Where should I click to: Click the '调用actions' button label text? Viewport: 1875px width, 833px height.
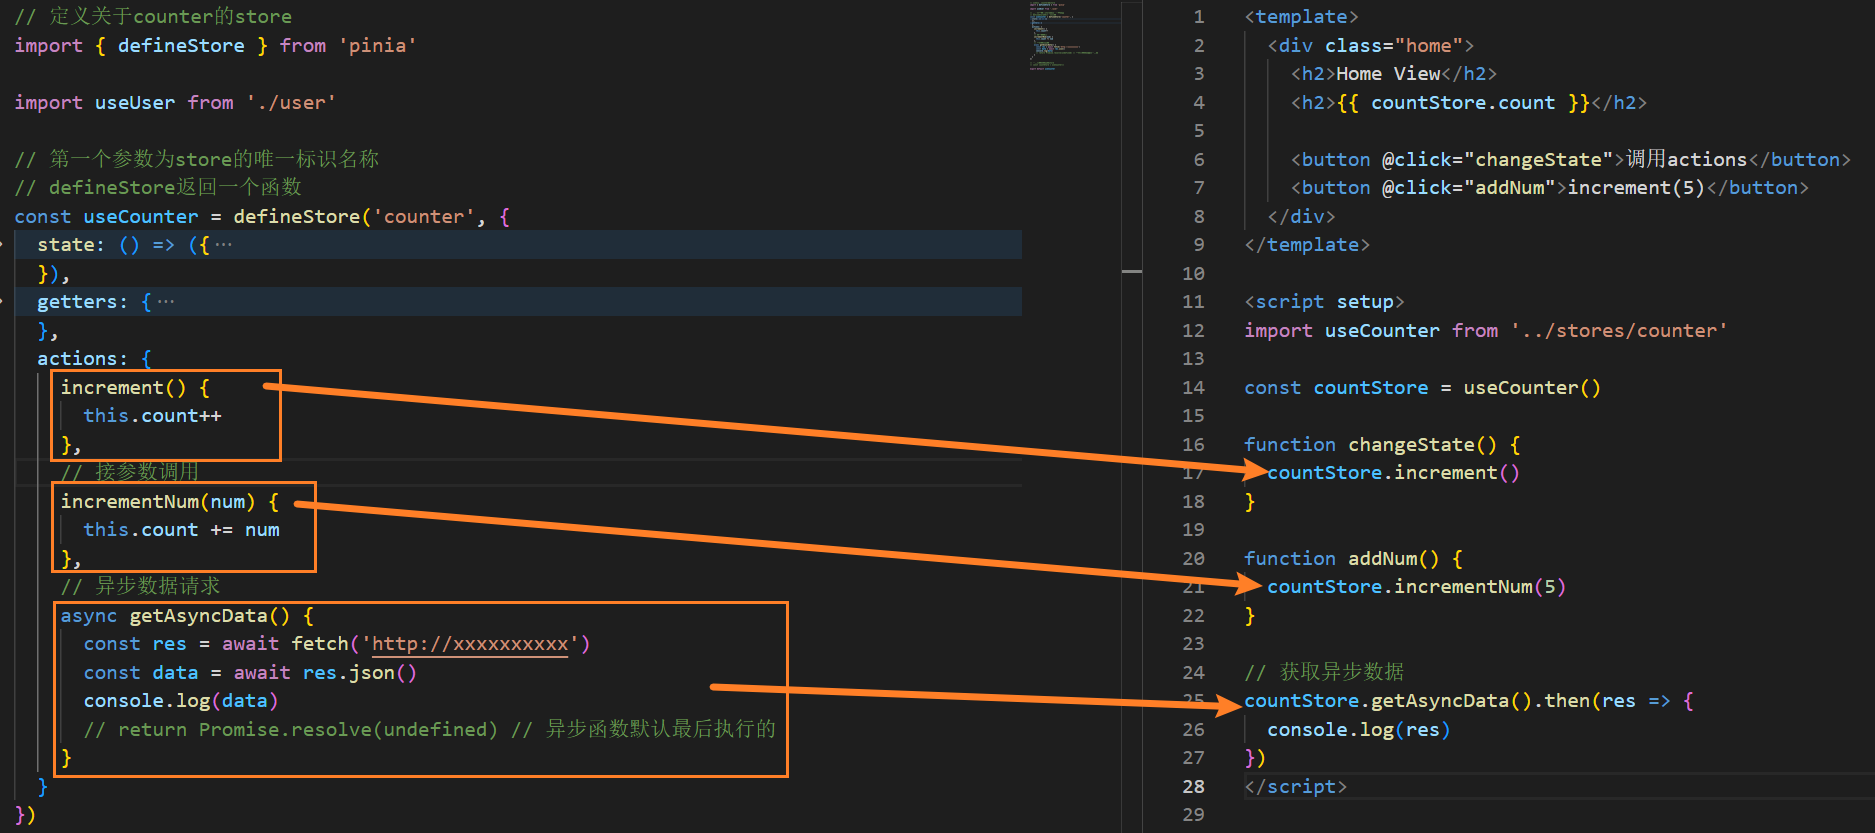click(1686, 160)
